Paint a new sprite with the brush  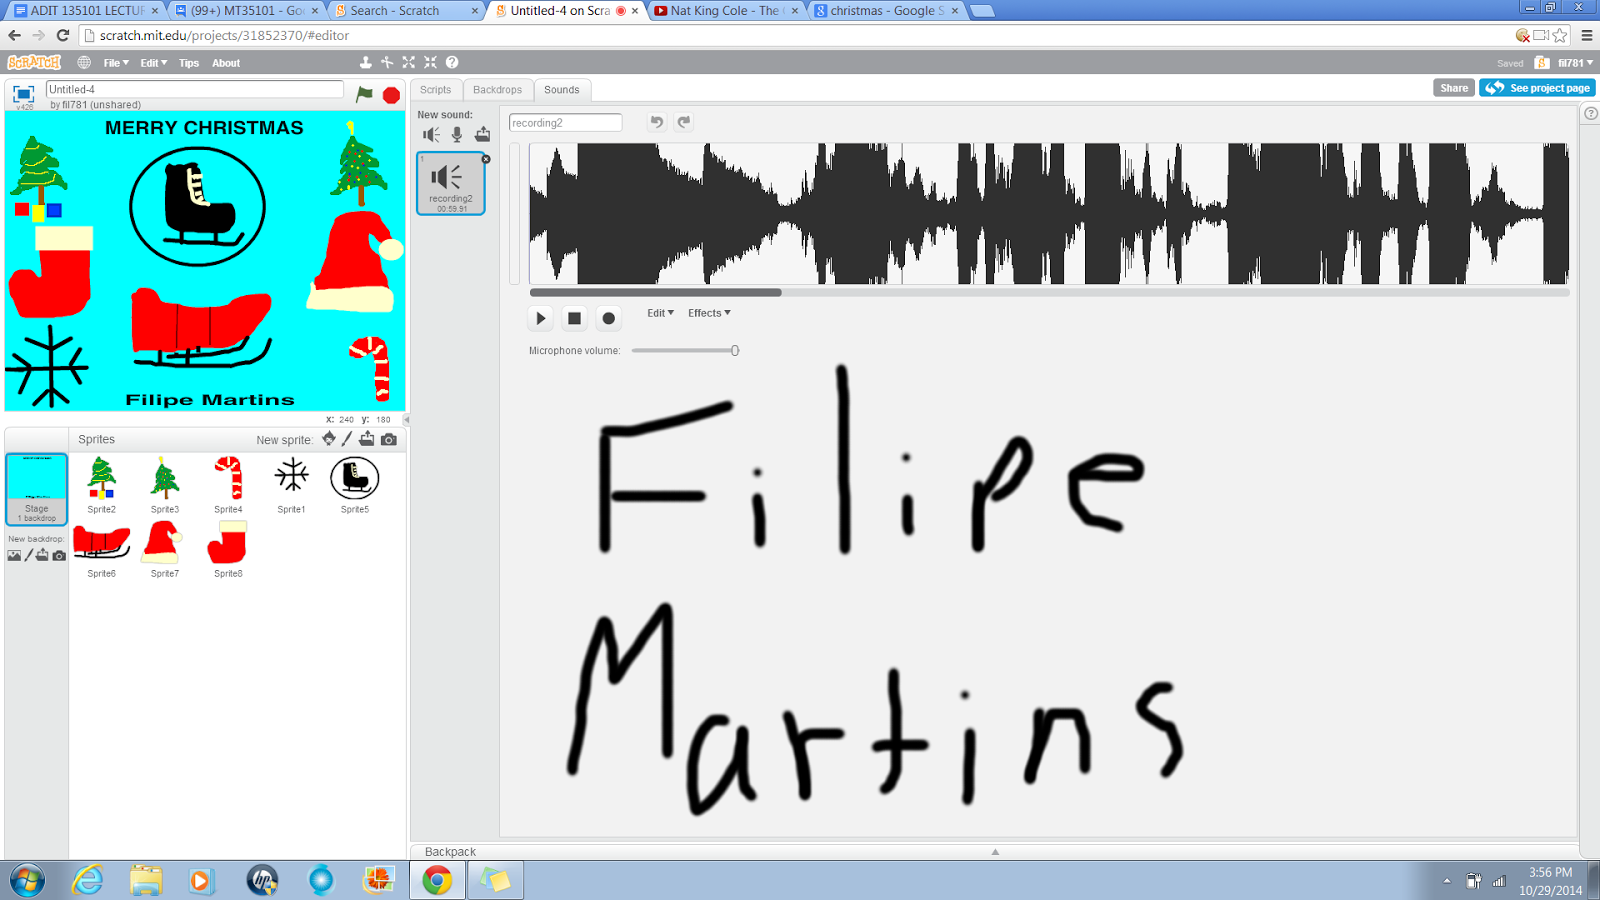pos(347,439)
